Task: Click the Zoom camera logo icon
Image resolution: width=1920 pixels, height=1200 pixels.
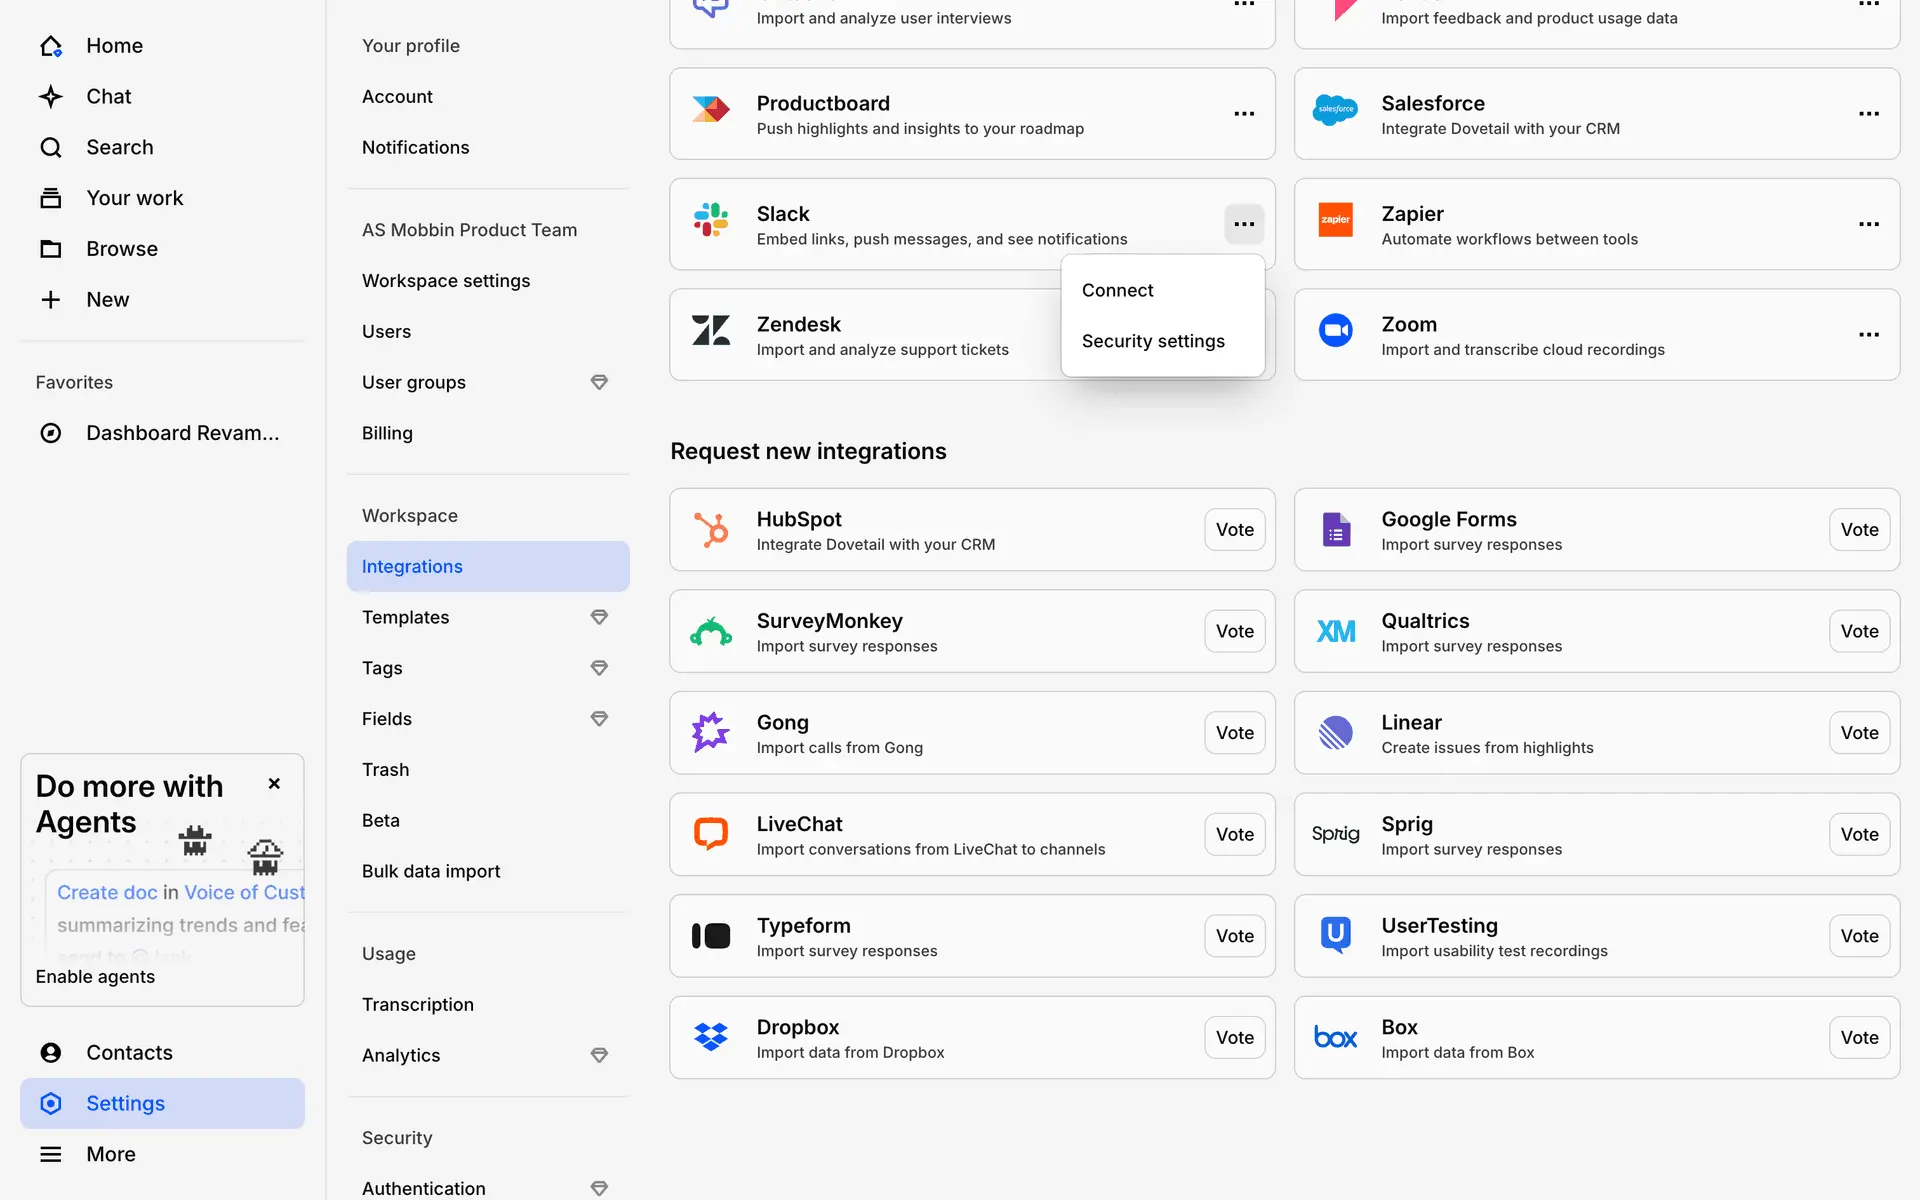Action: [x=1335, y=330]
